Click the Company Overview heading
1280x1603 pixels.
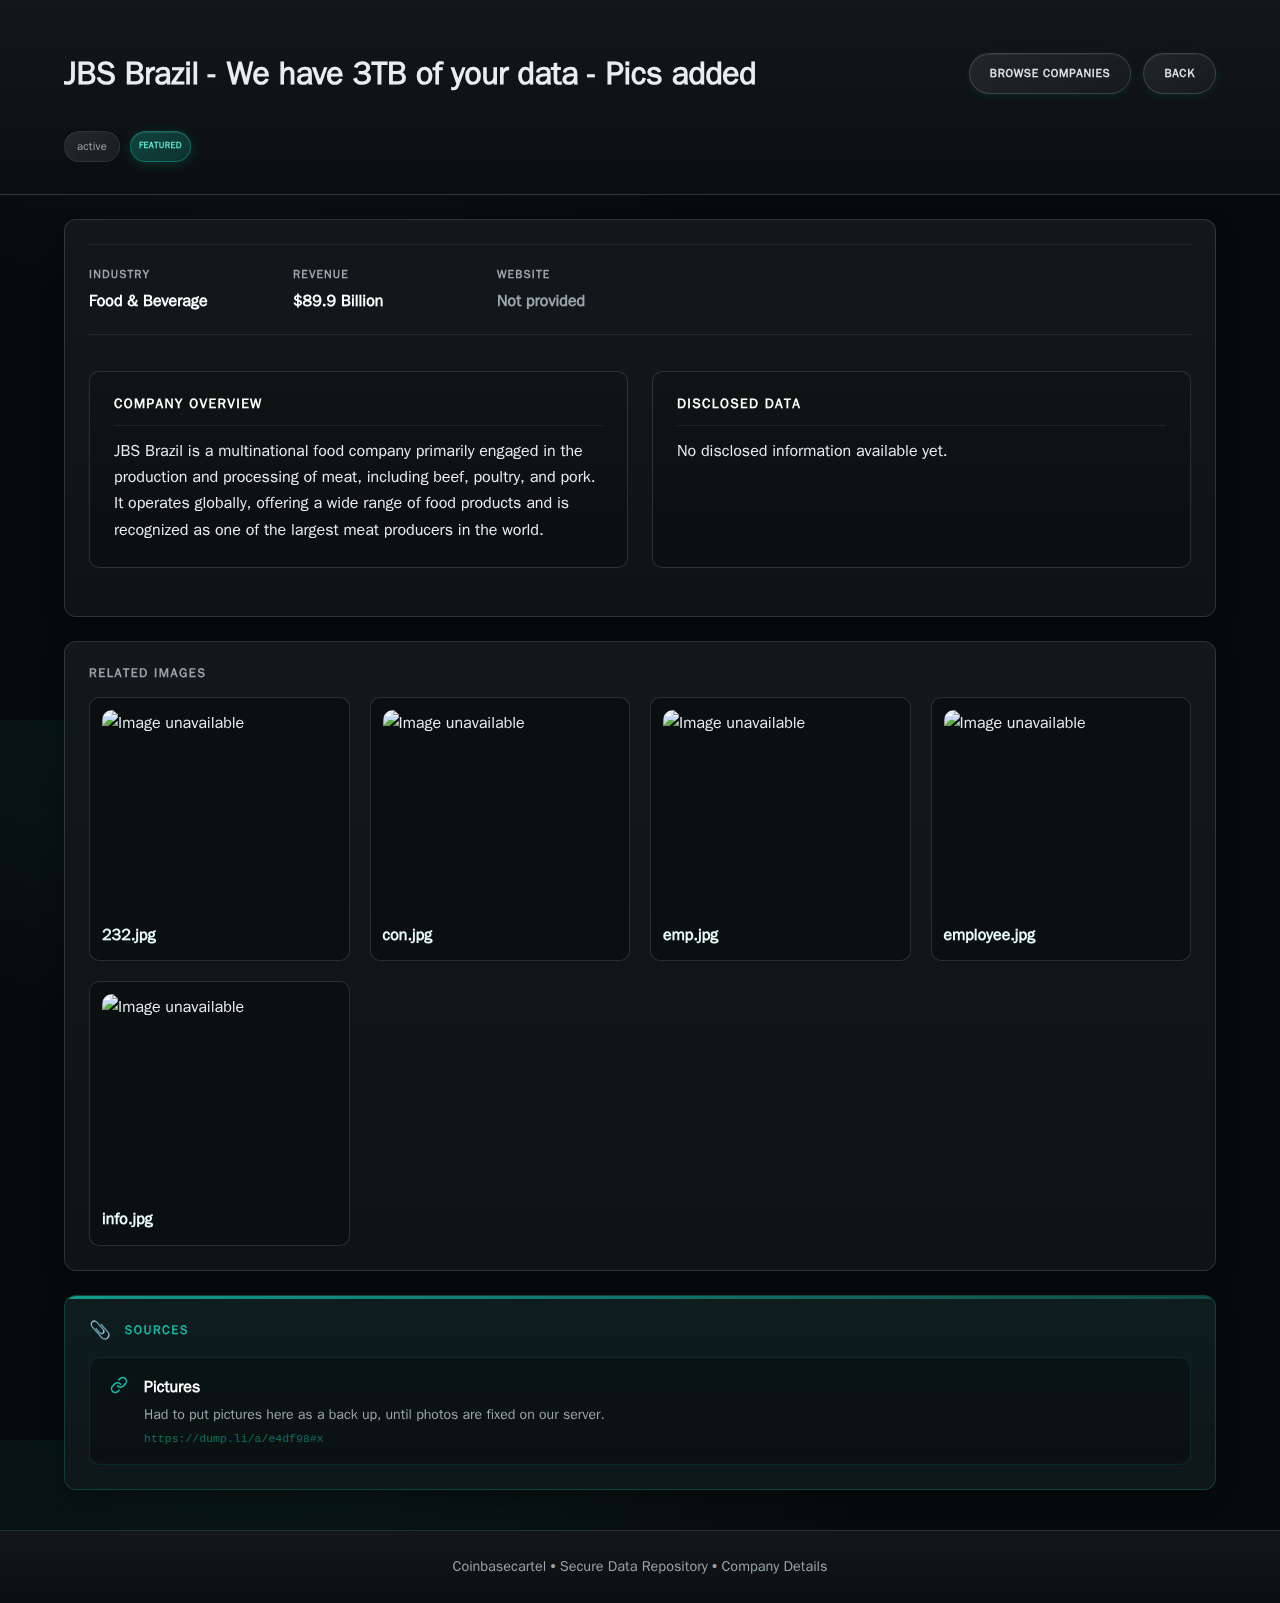pos(188,404)
